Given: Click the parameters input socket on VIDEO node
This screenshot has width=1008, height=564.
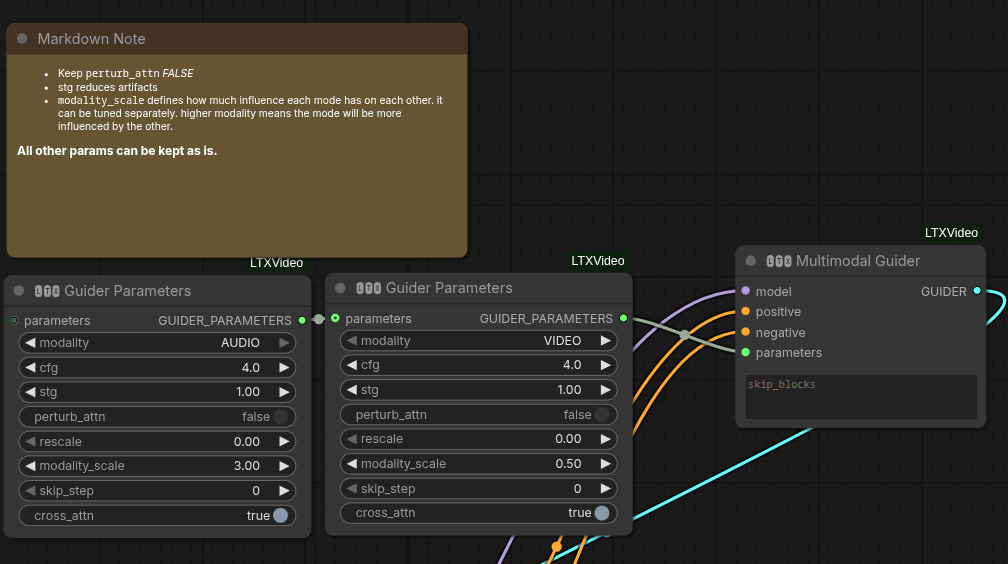Looking at the screenshot, I should (335, 318).
